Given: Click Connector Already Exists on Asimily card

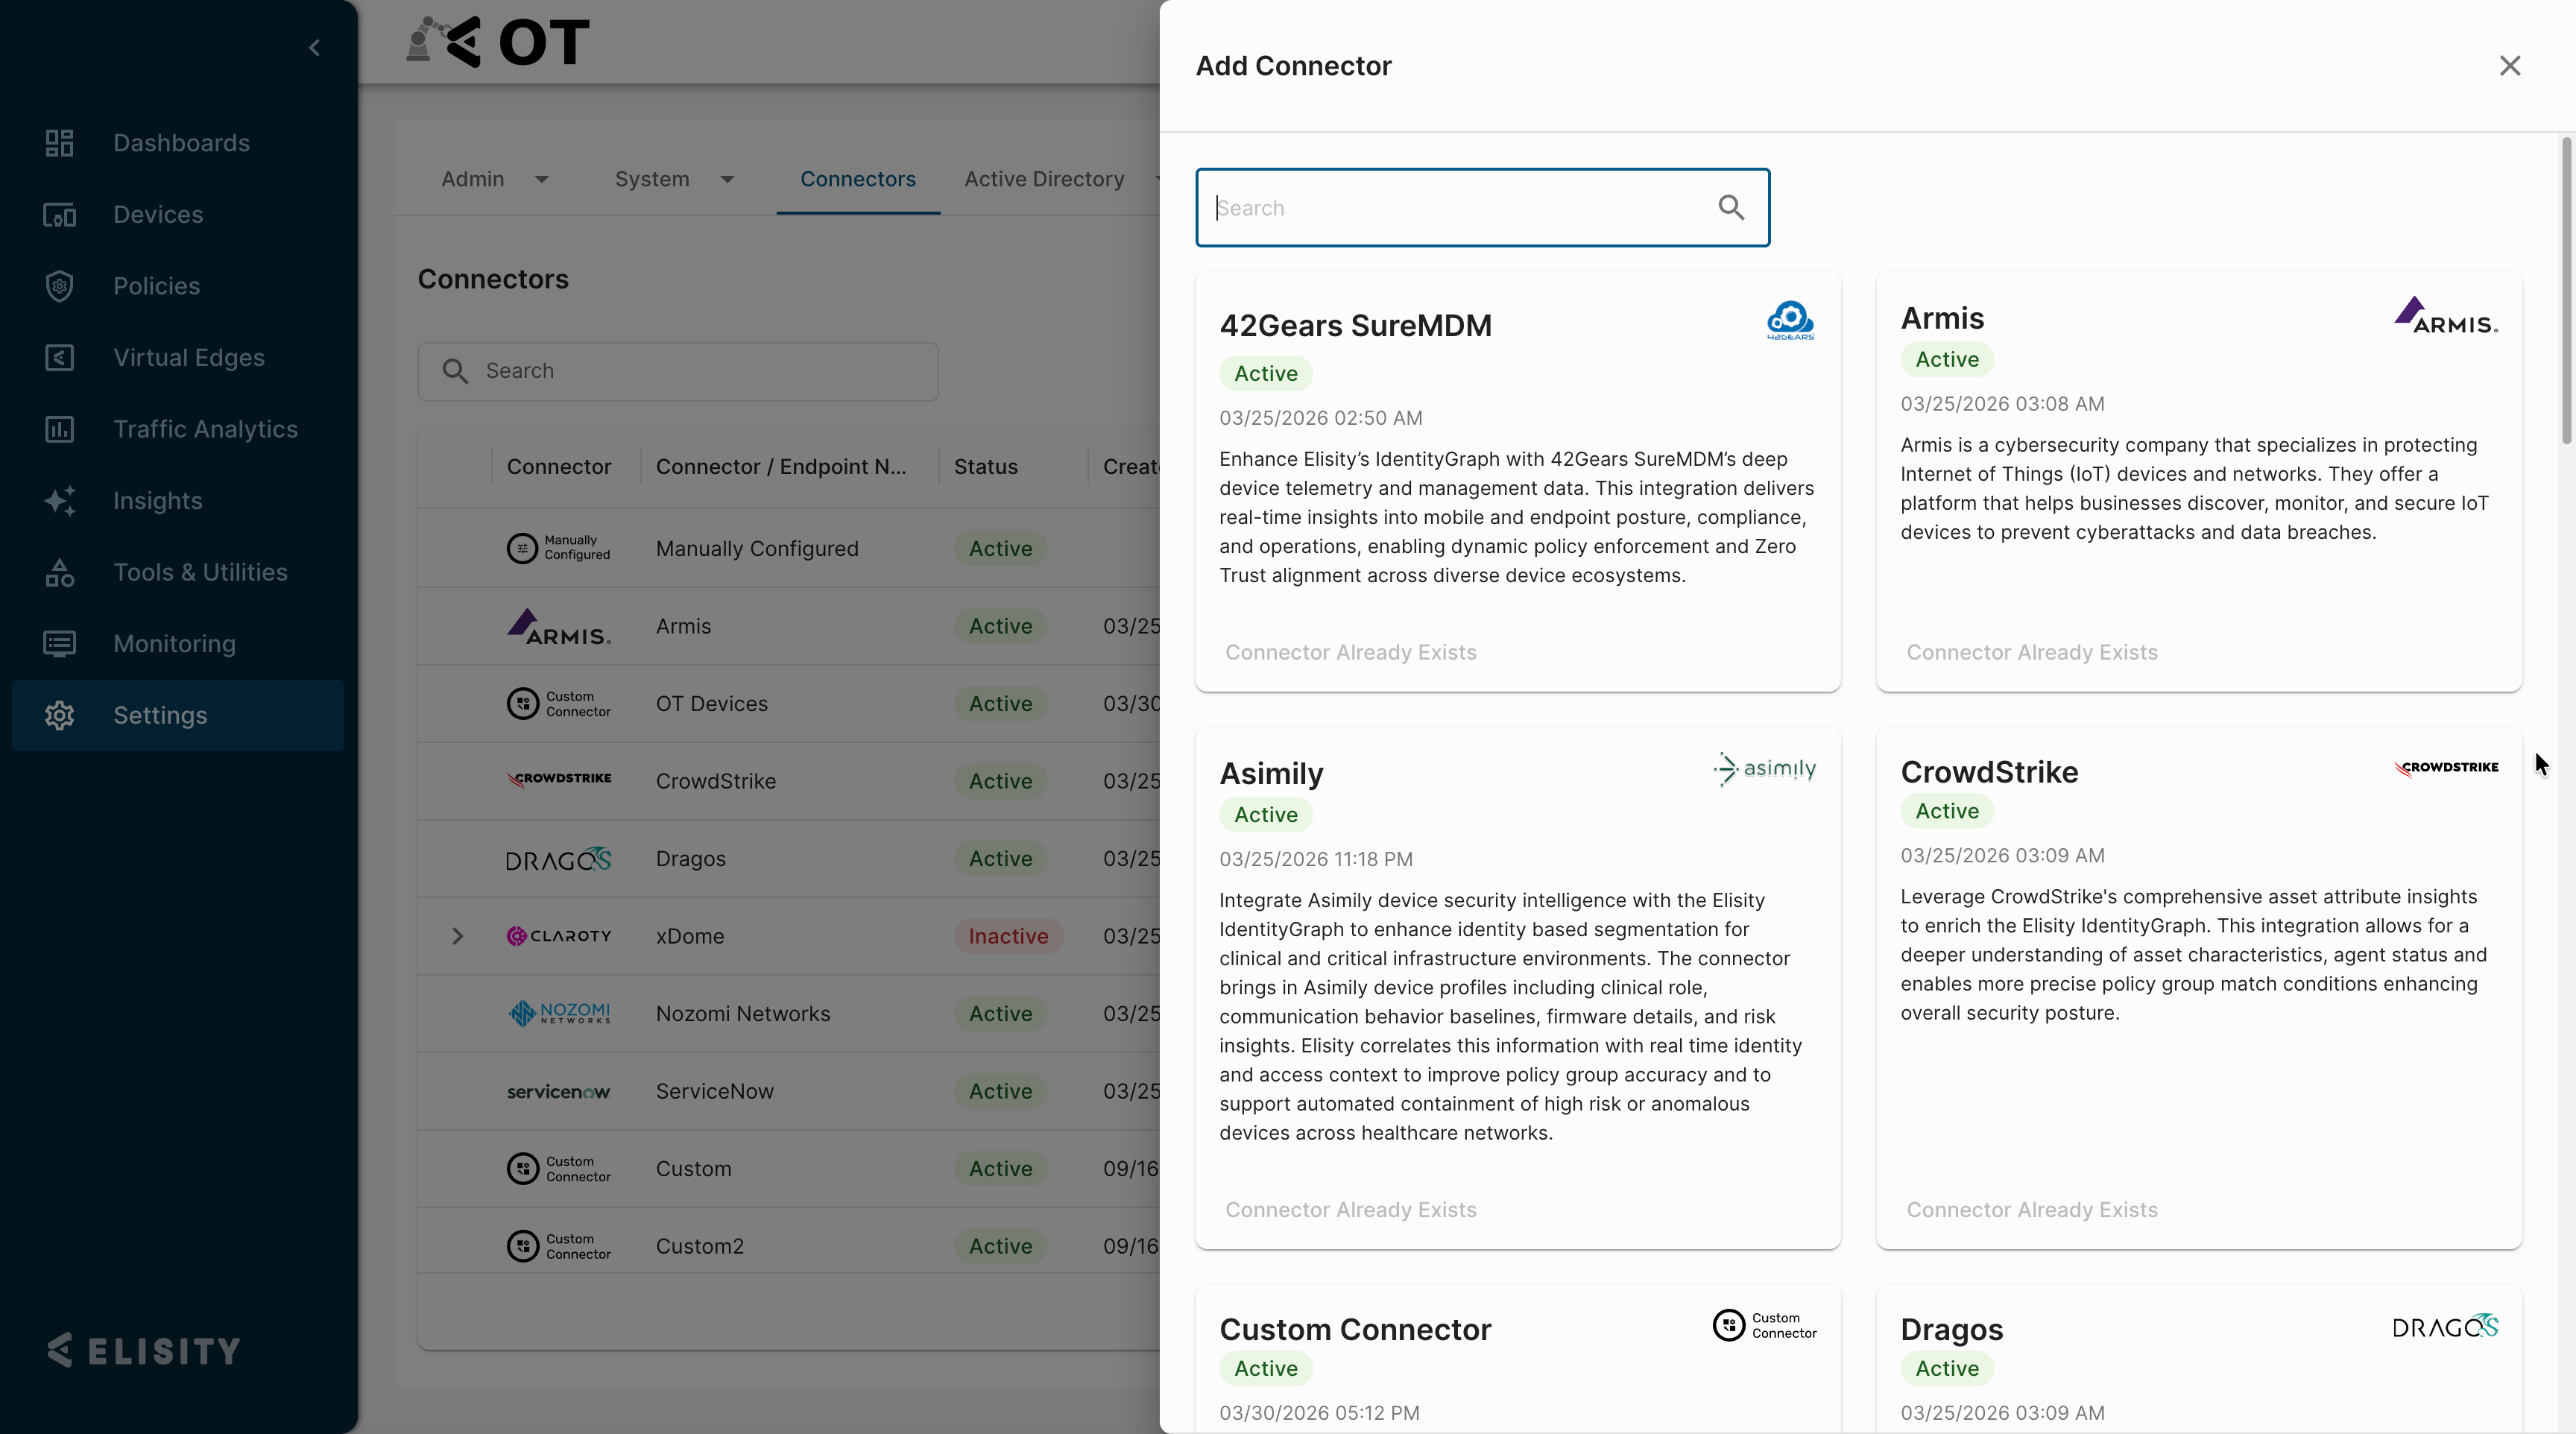Looking at the screenshot, I should (x=1350, y=1210).
